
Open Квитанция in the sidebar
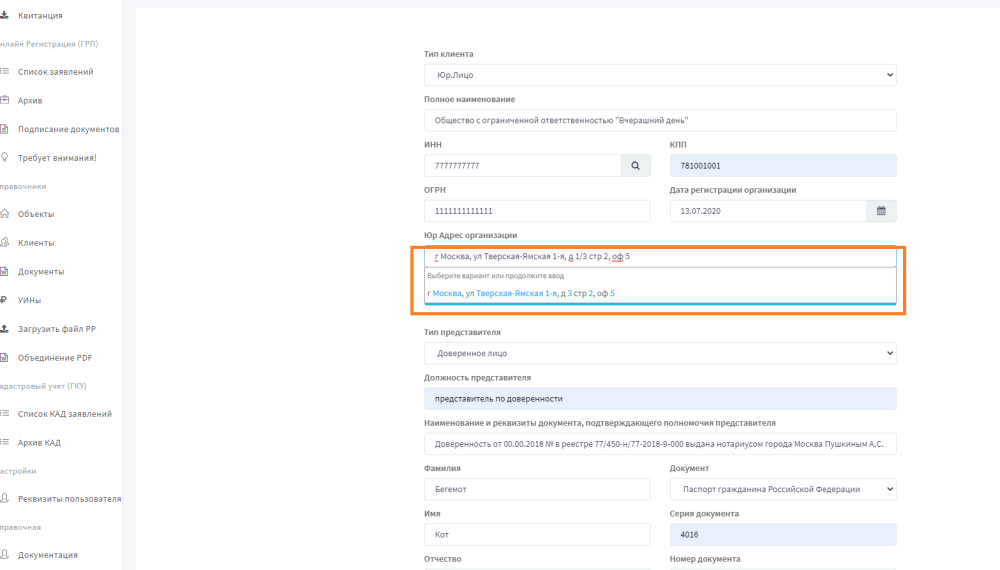pyautogui.click(x=40, y=15)
